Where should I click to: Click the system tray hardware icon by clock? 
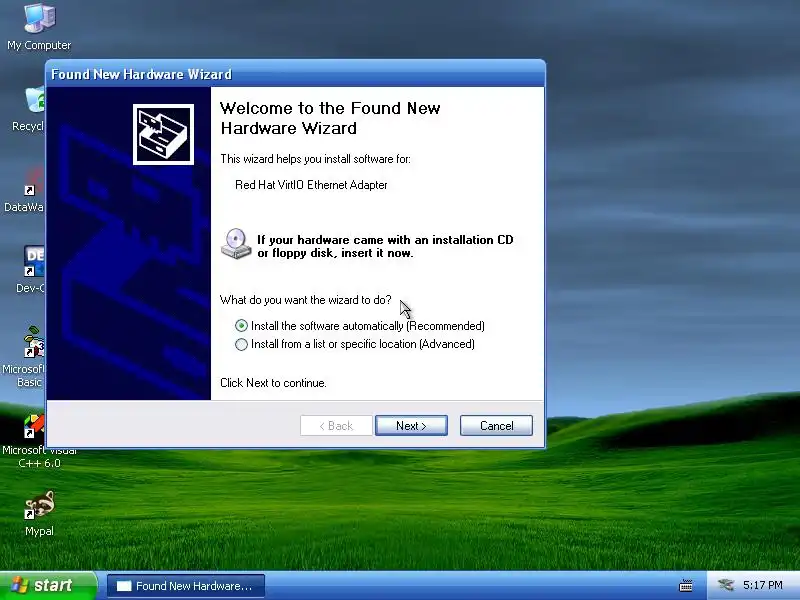coord(725,585)
